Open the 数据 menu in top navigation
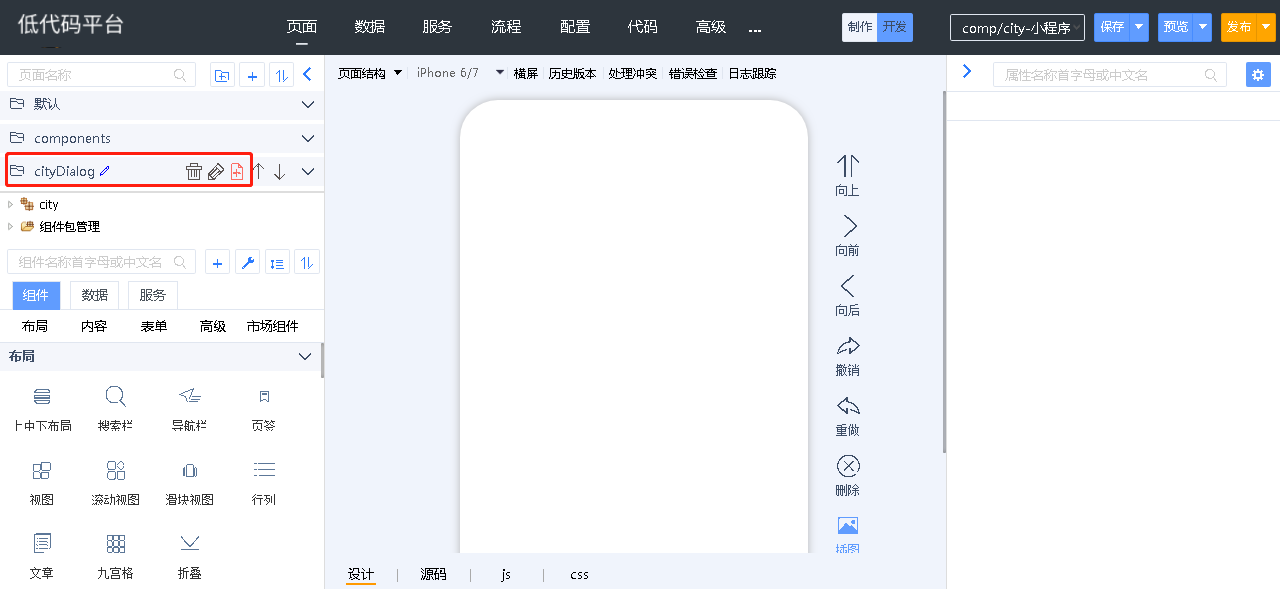The image size is (1280, 589). 370,27
